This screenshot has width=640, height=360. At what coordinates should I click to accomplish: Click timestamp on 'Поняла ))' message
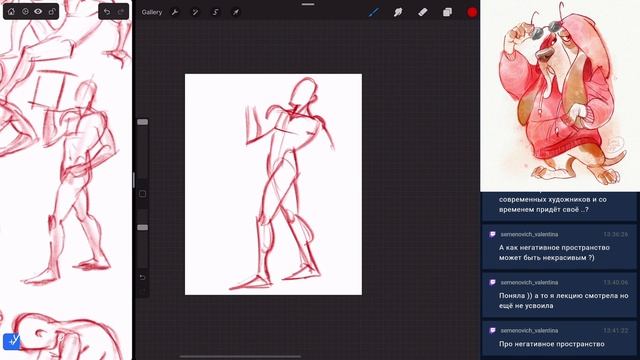[x=616, y=282]
